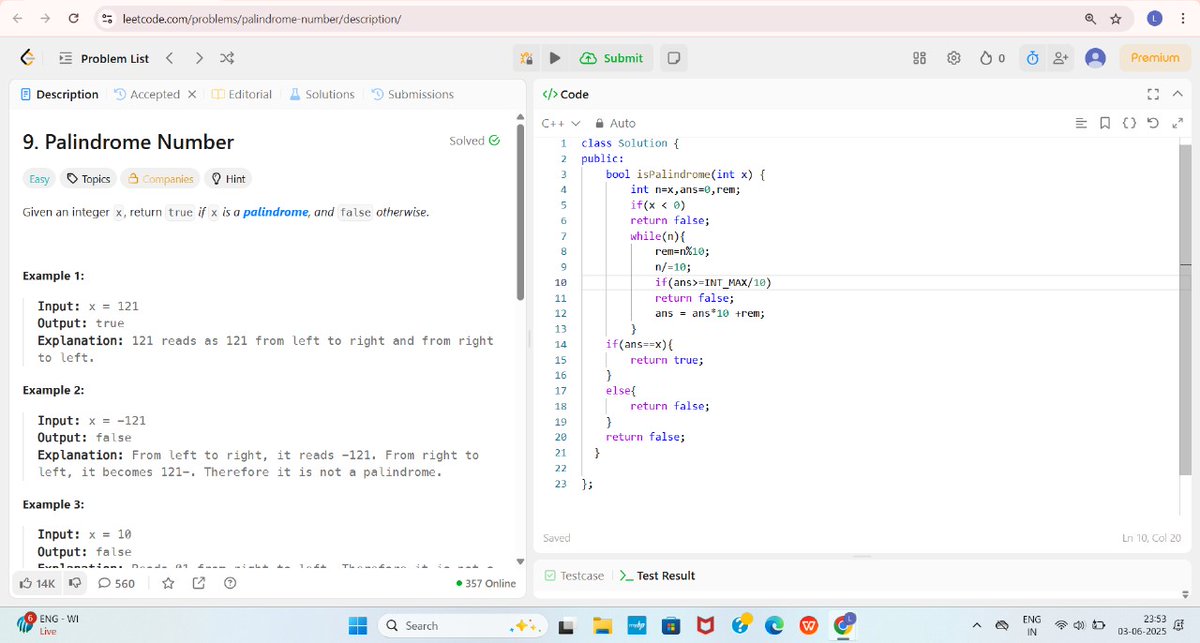This screenshot has width=1200, height=643.
Task: Click the curly braces snippet icon
Action: (x=1128, y=123)
